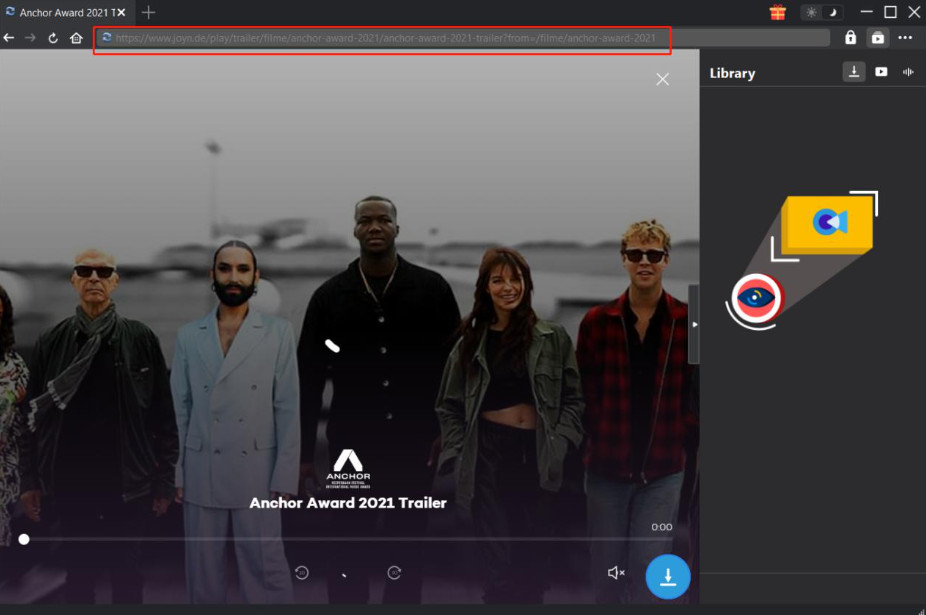Image resolution: width=926 pixels, height=615 pixels.
Task: Open the gift box offer icon
Action: 778,12
